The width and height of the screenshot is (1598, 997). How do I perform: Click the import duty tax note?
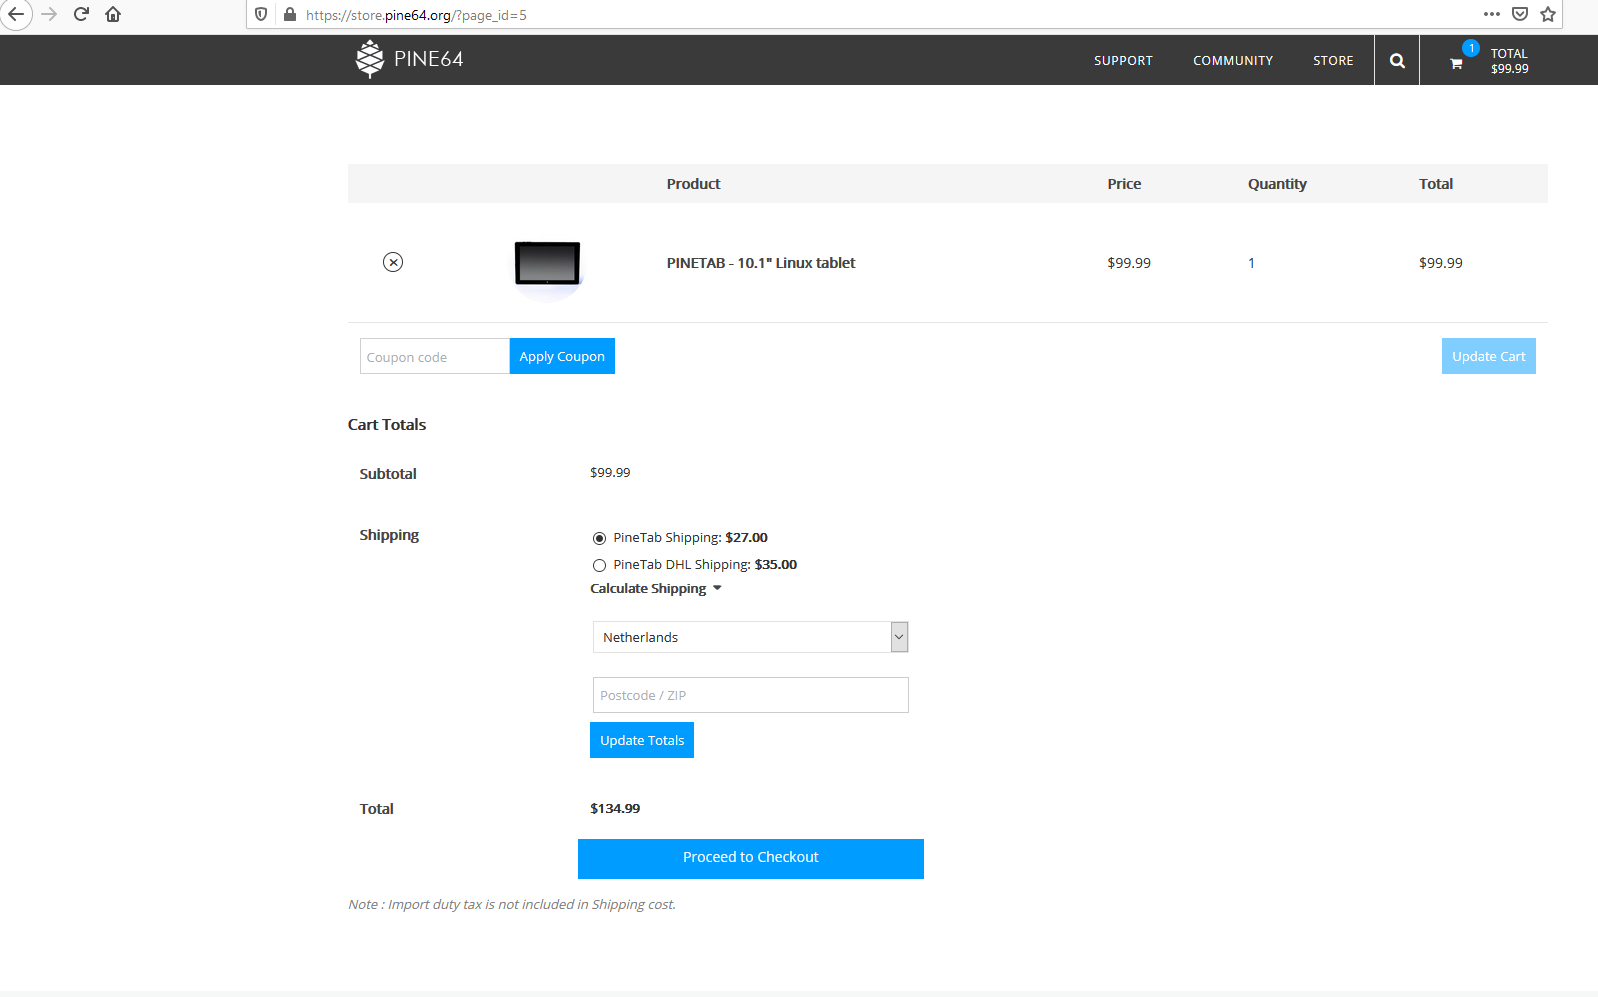[x=512, y=904]
